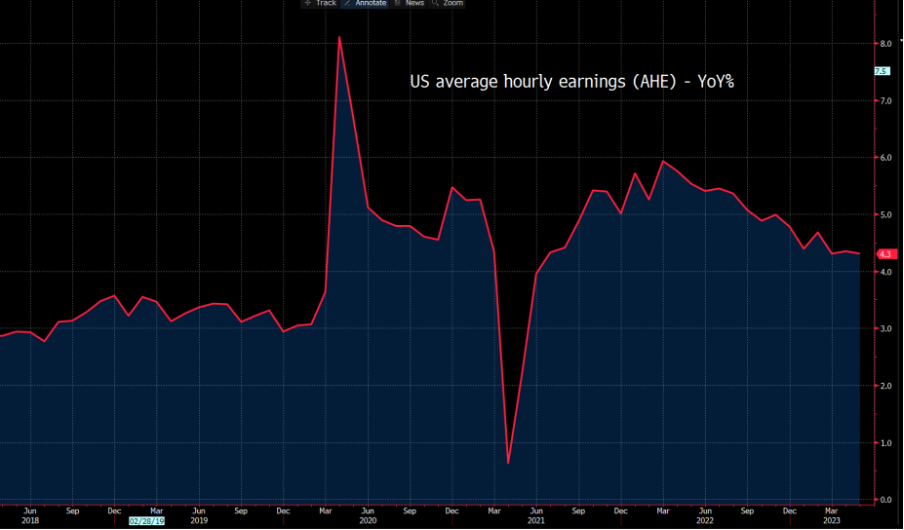
Task: Click the 8.0 y-axis label
Action: (x=886, y=44)
